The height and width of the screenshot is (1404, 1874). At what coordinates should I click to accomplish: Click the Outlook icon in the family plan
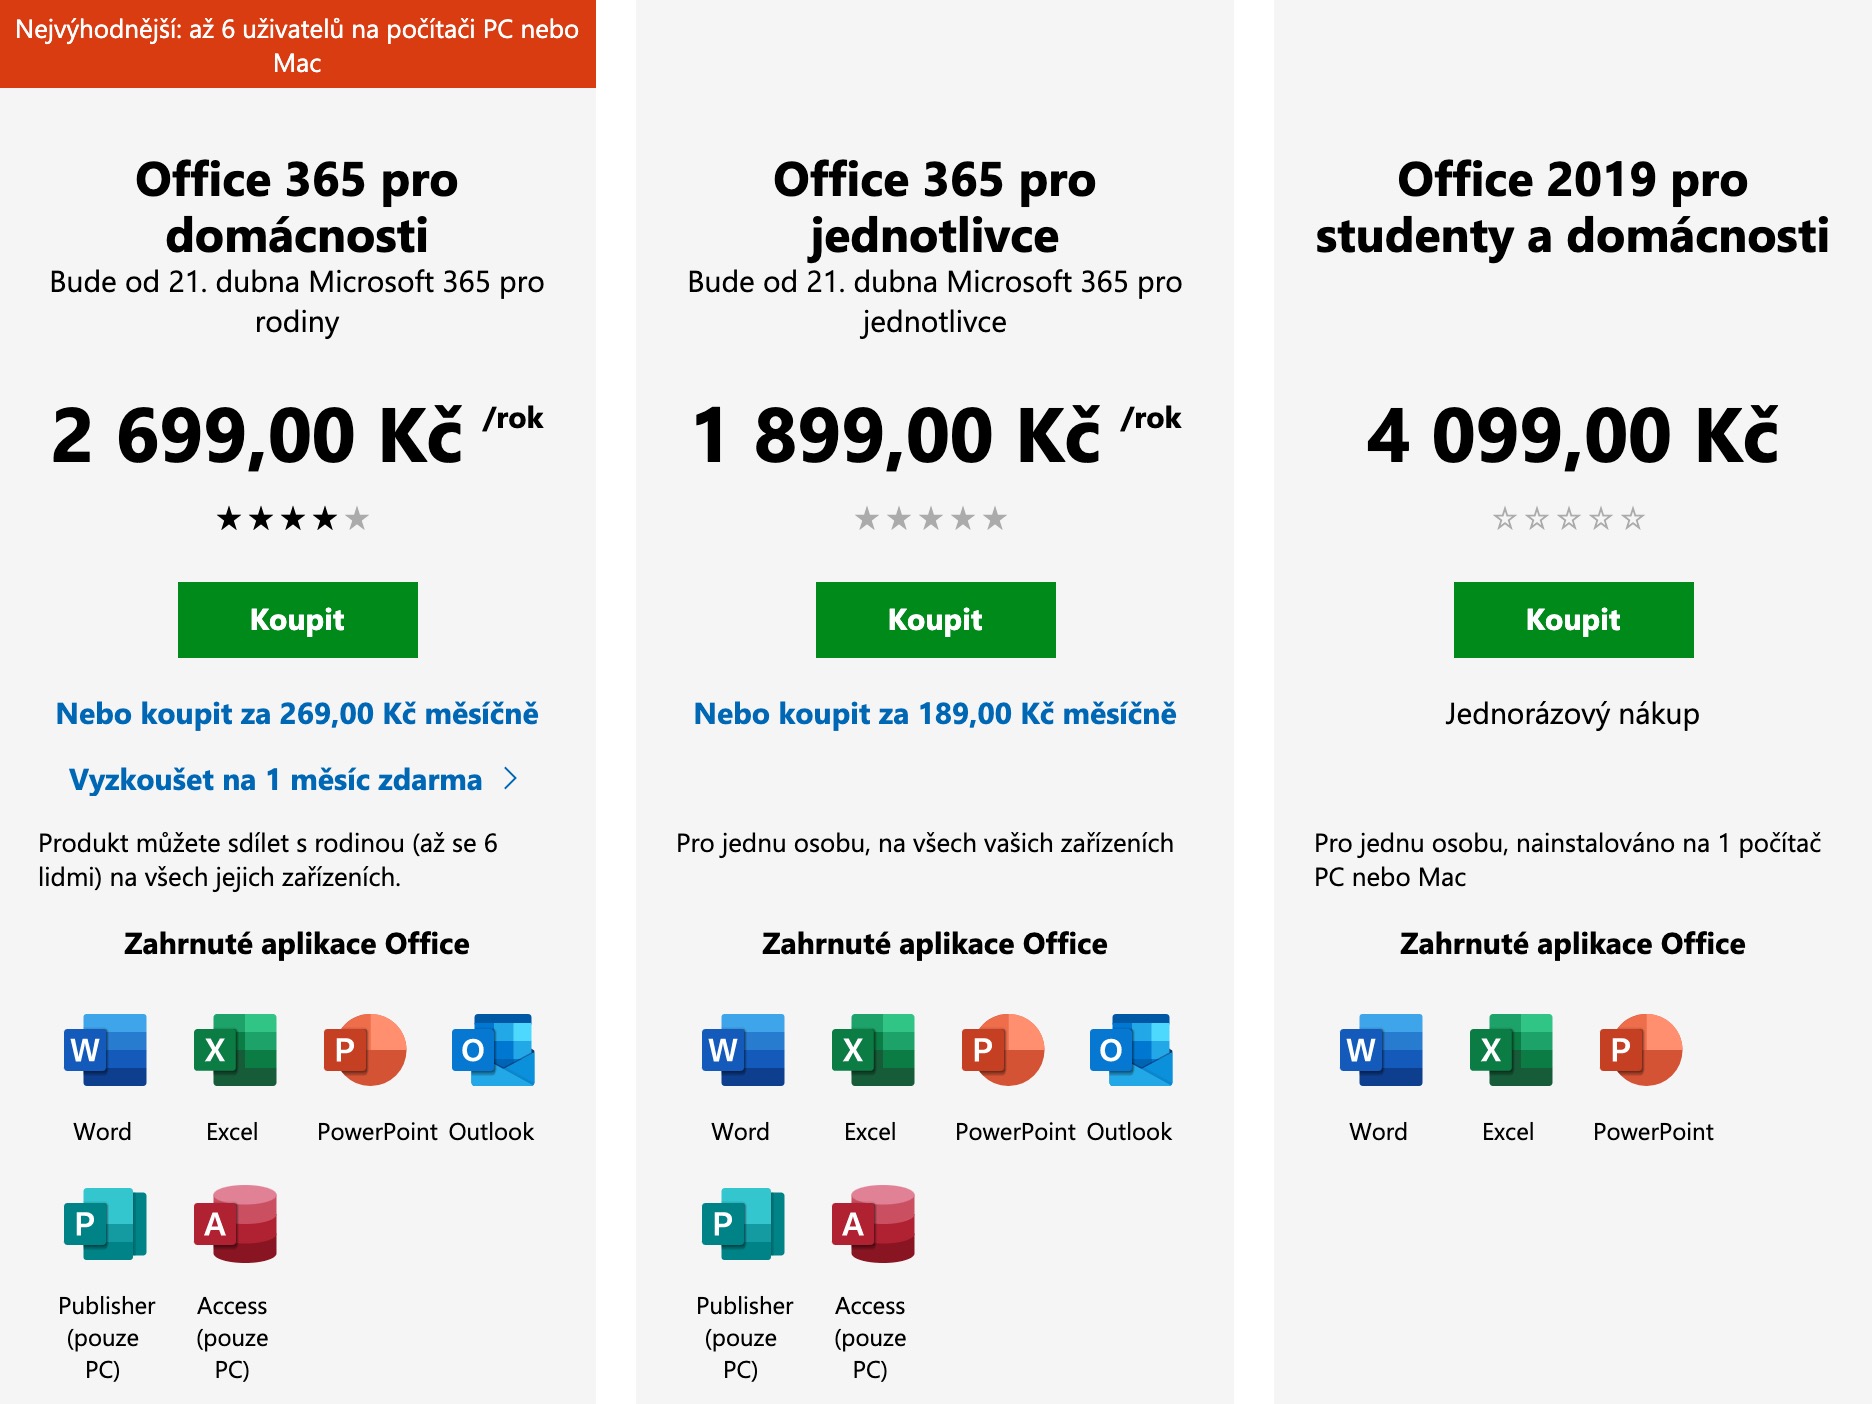tap(493, 1050)
